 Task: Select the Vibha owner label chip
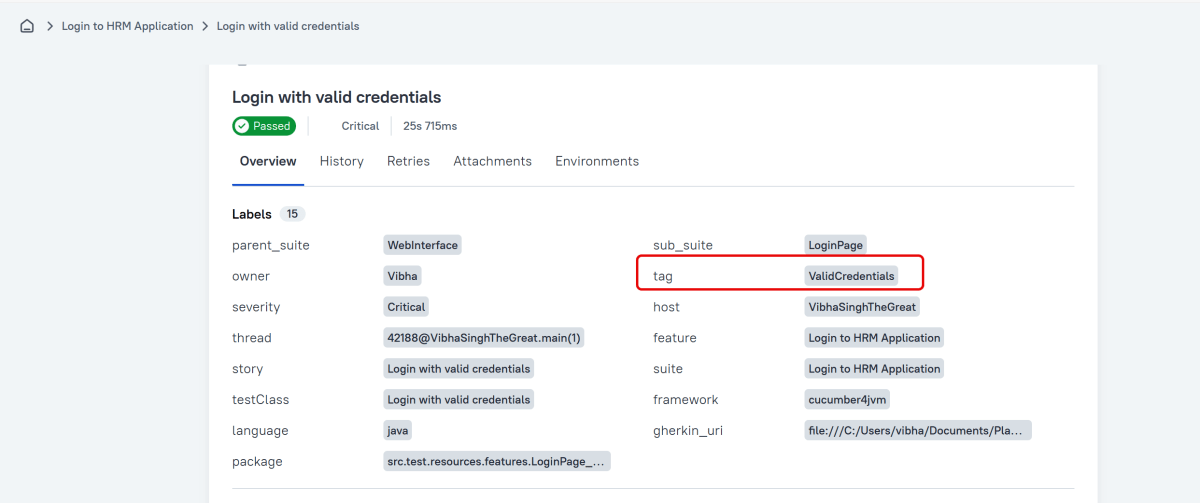point(403,276)
